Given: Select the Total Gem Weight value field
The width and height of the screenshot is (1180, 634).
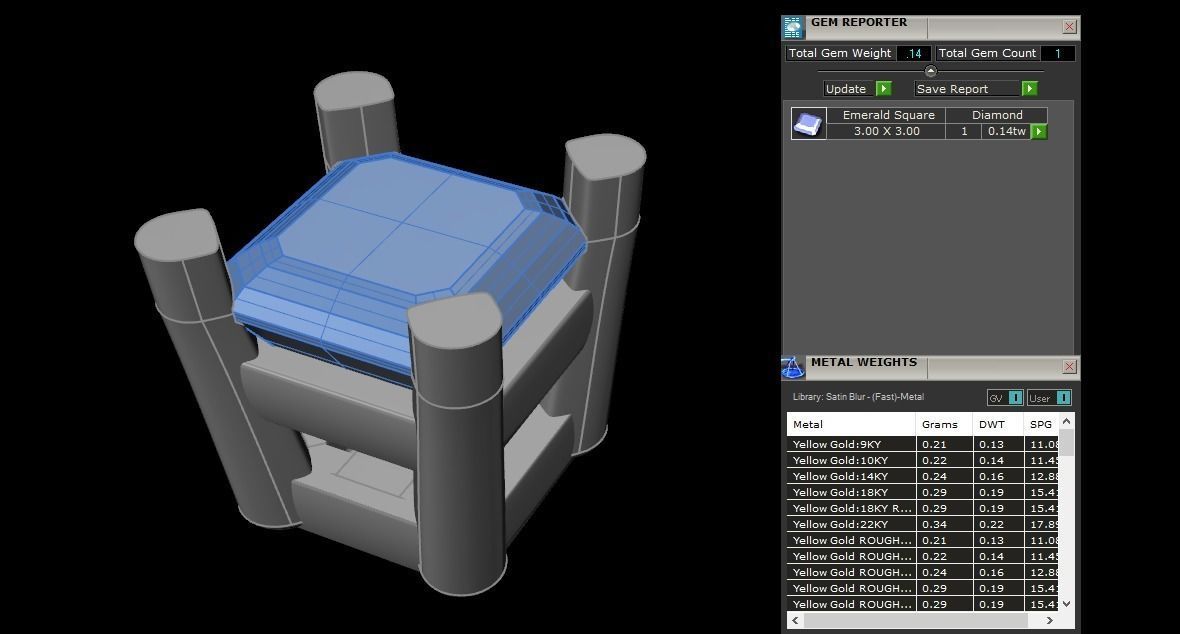Looking at the screenshot, I should (914, 53).
